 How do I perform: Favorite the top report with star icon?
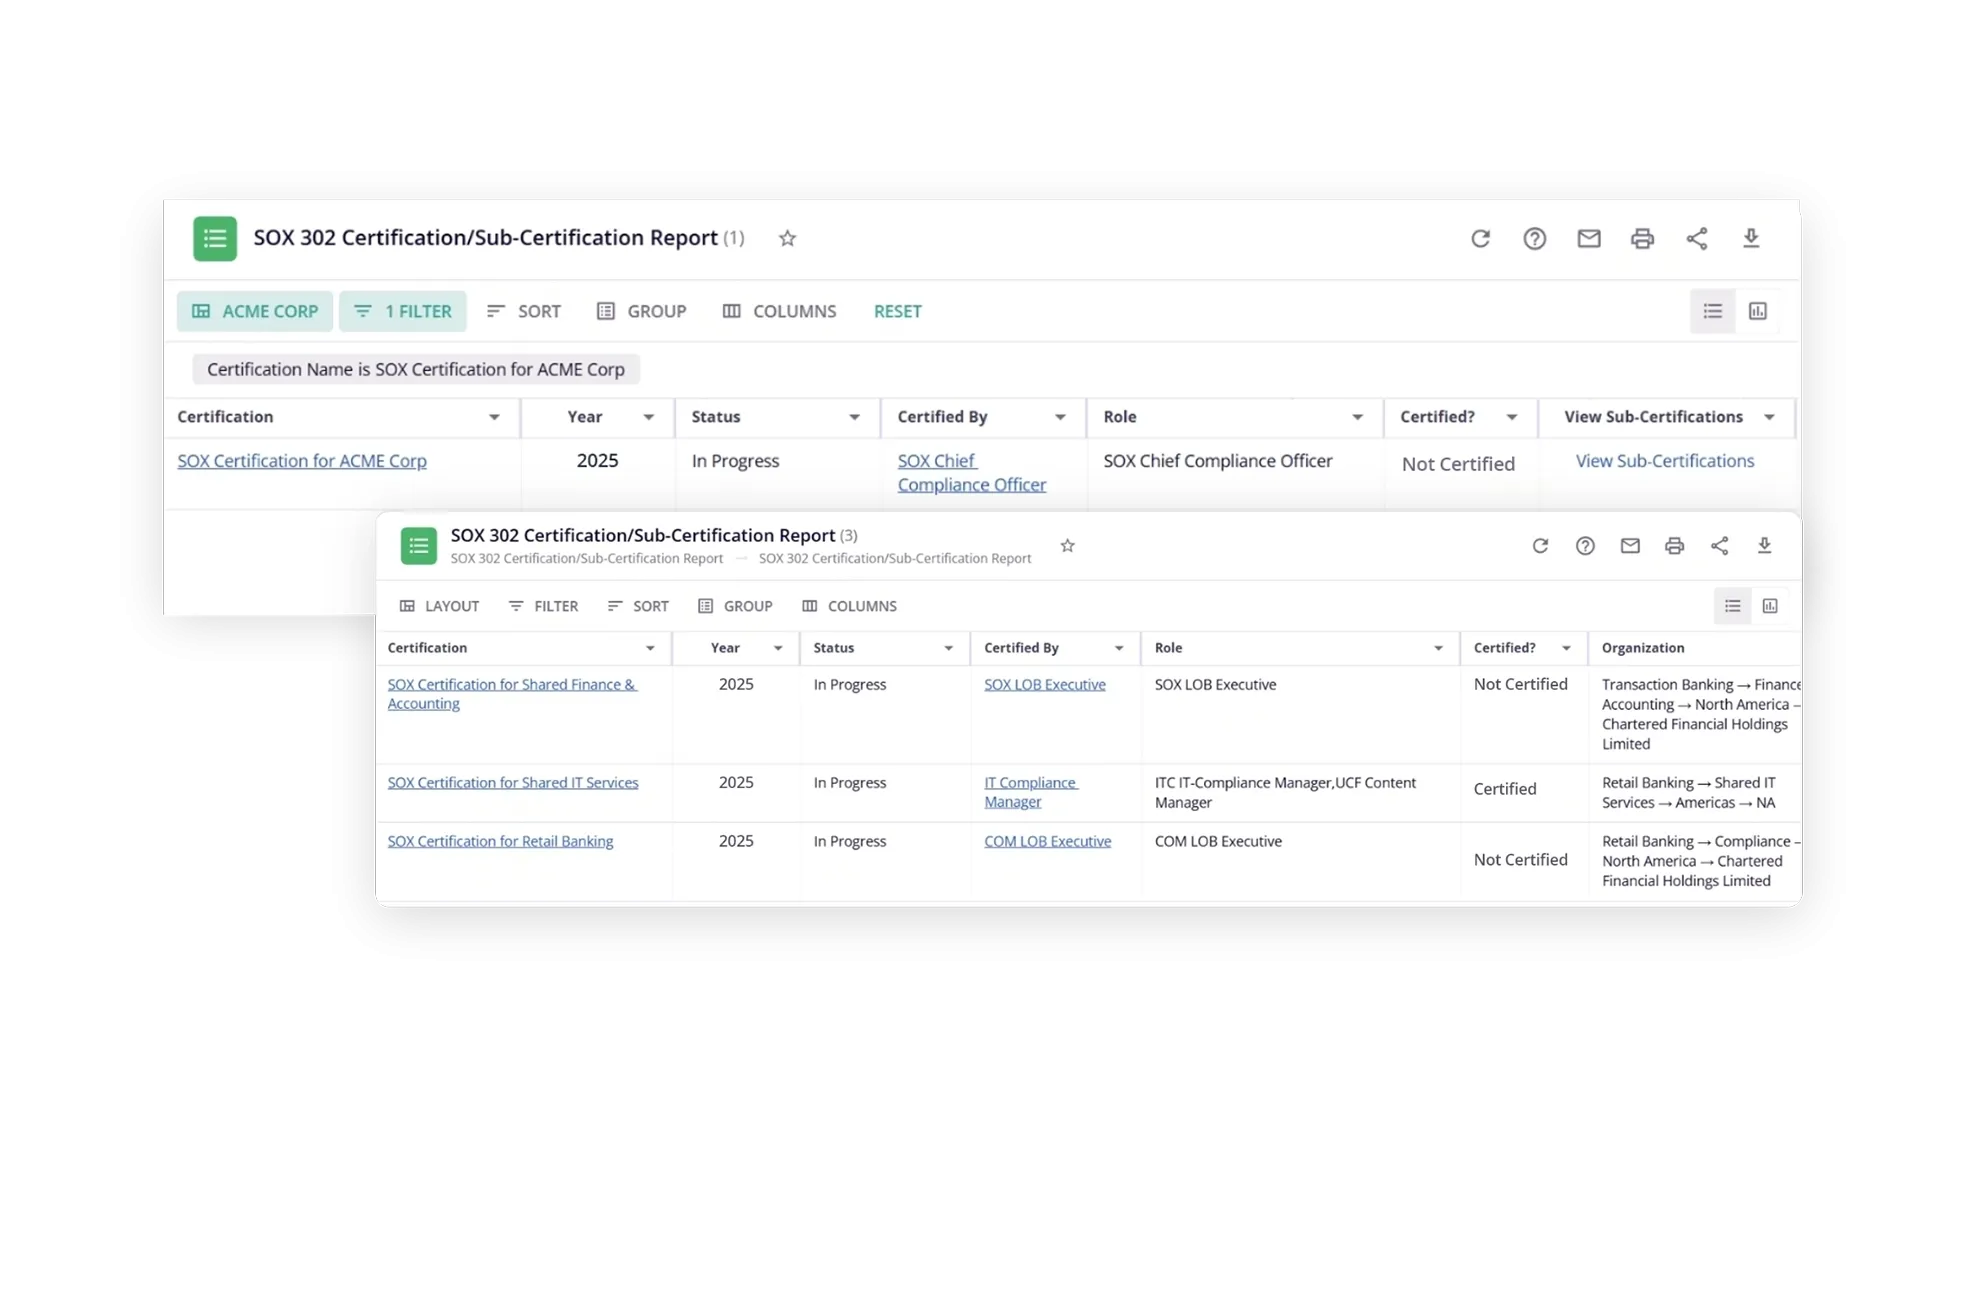tap(787, 238)
